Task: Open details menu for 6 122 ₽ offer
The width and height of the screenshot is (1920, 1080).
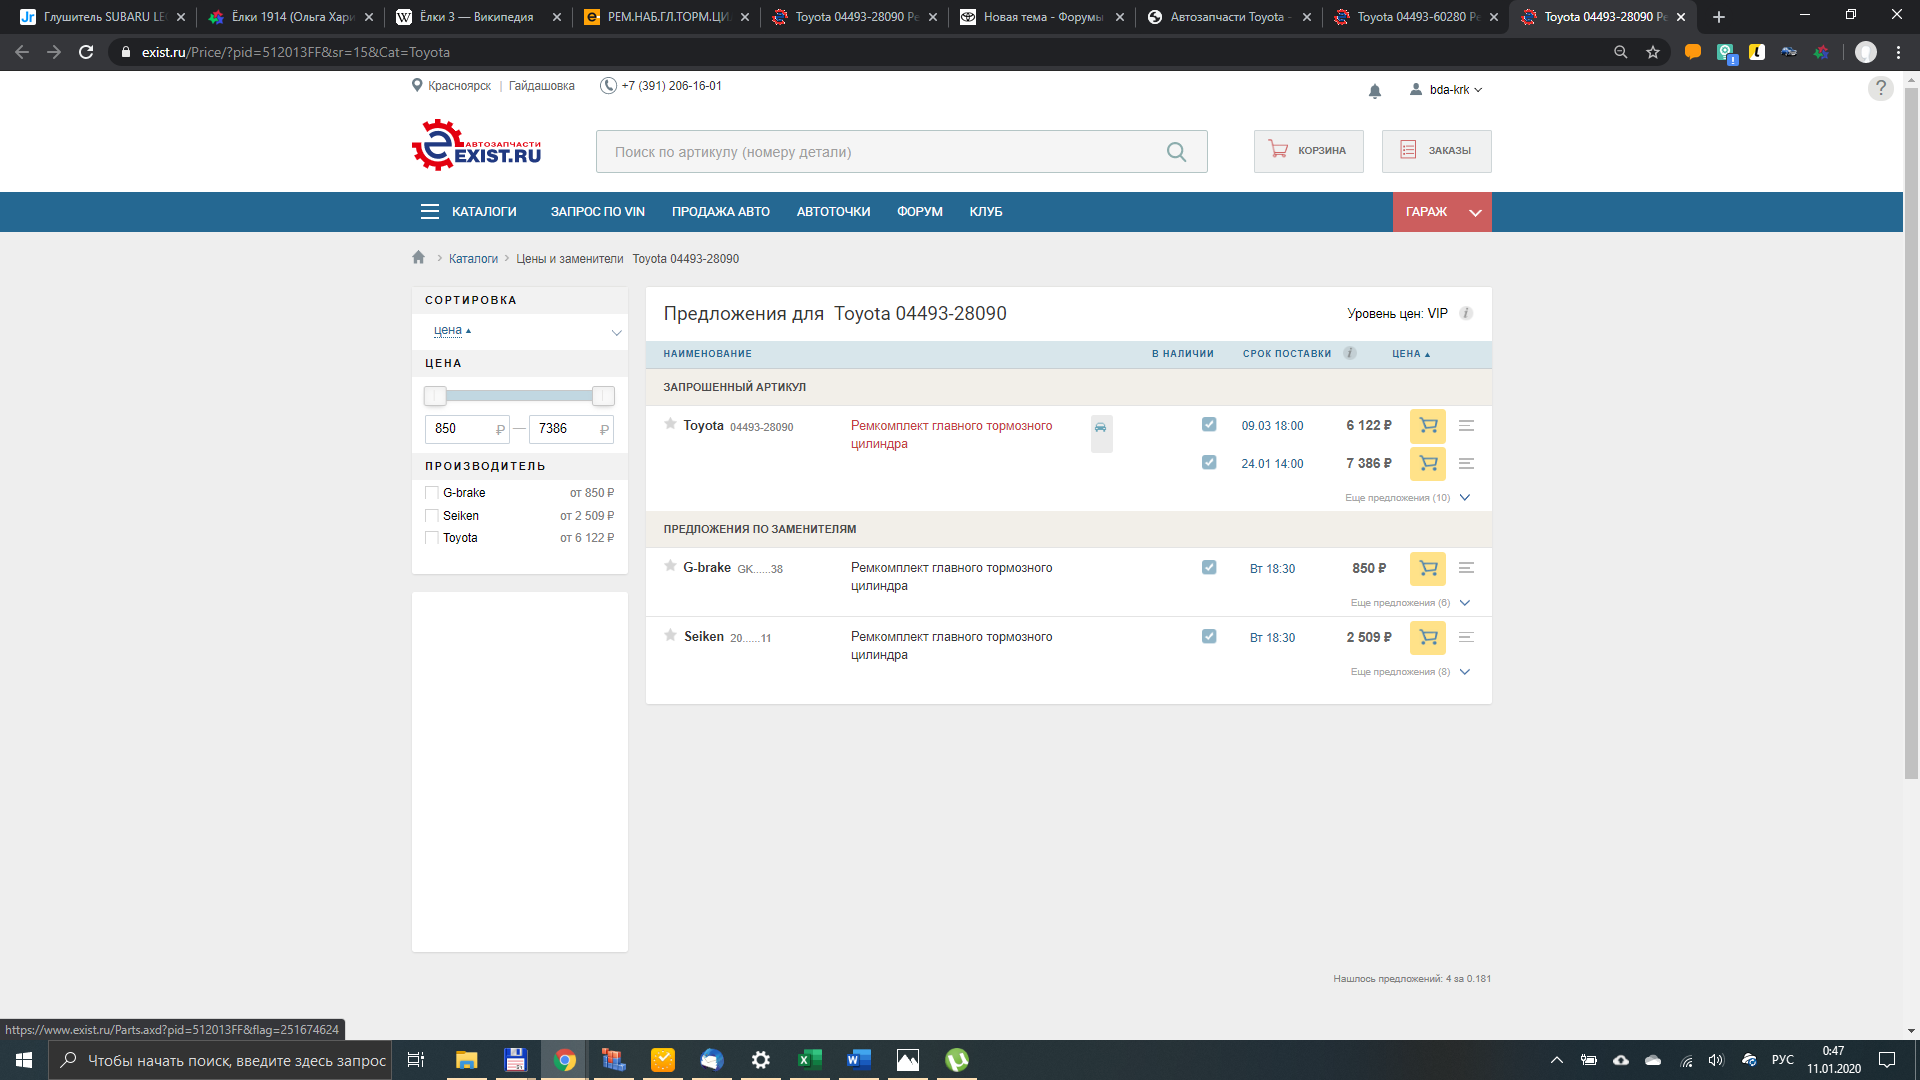Action: pos(1466,426)
